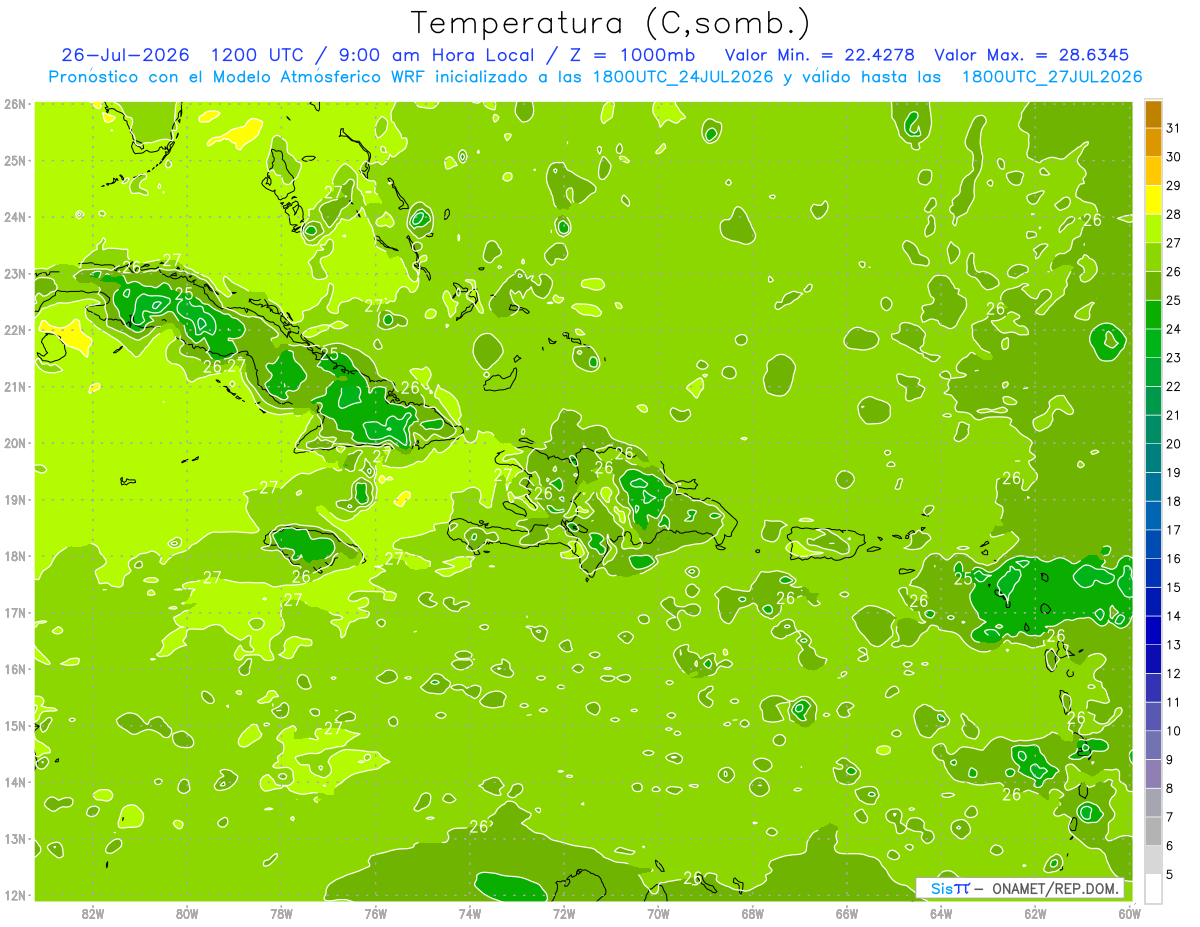Click the color scale label "6"
Screen dimensions: 1200x927
1170,845
